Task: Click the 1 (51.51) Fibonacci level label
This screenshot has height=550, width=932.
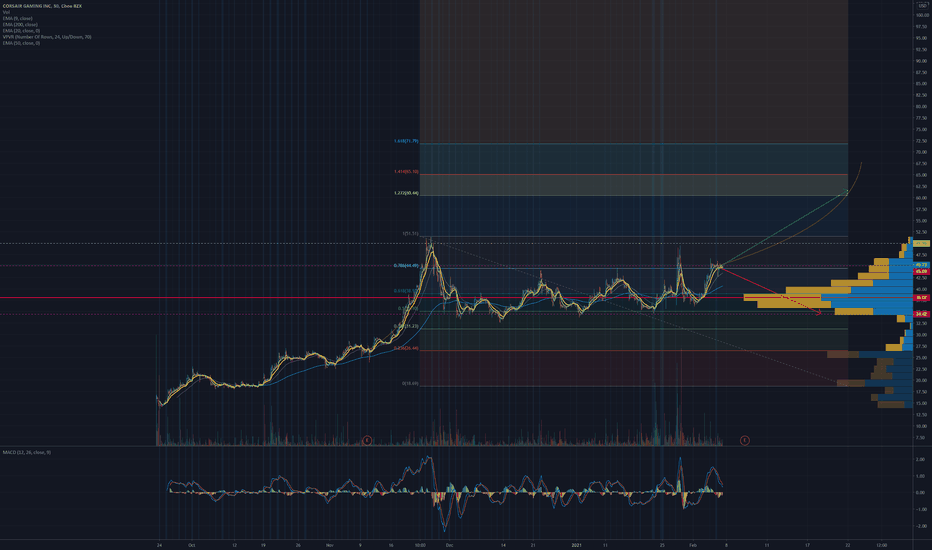Action: point(410,234)
